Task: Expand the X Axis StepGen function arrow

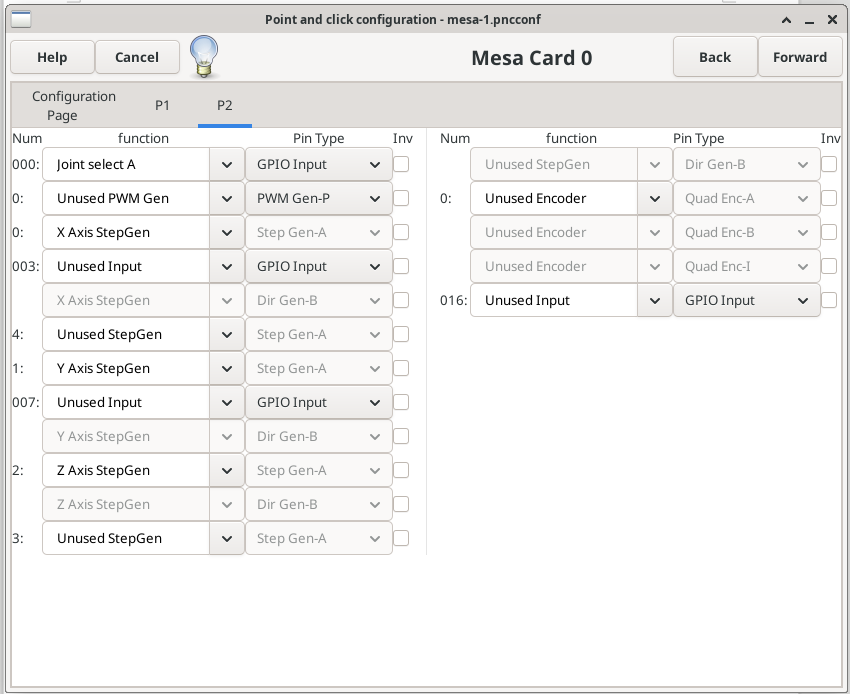Action: tap(226, 232)
